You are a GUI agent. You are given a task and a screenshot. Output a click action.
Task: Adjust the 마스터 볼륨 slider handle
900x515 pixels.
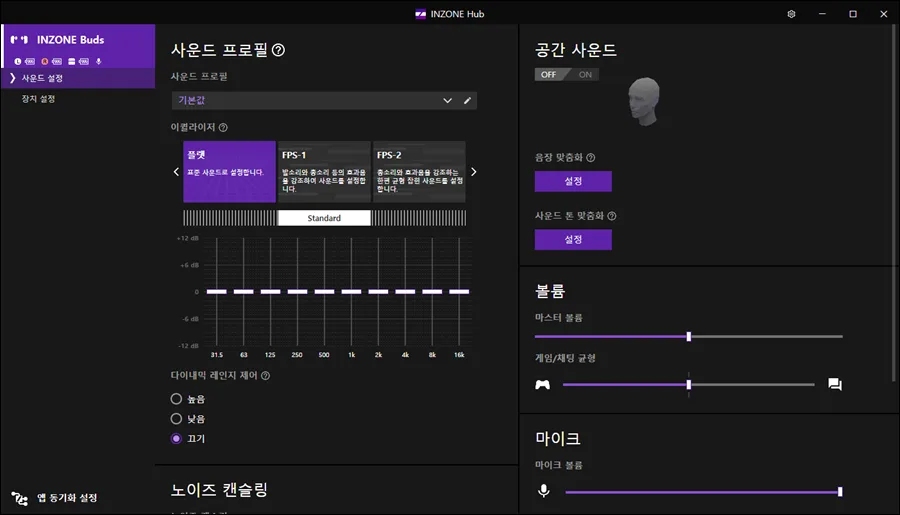click(x=689, y=336)
